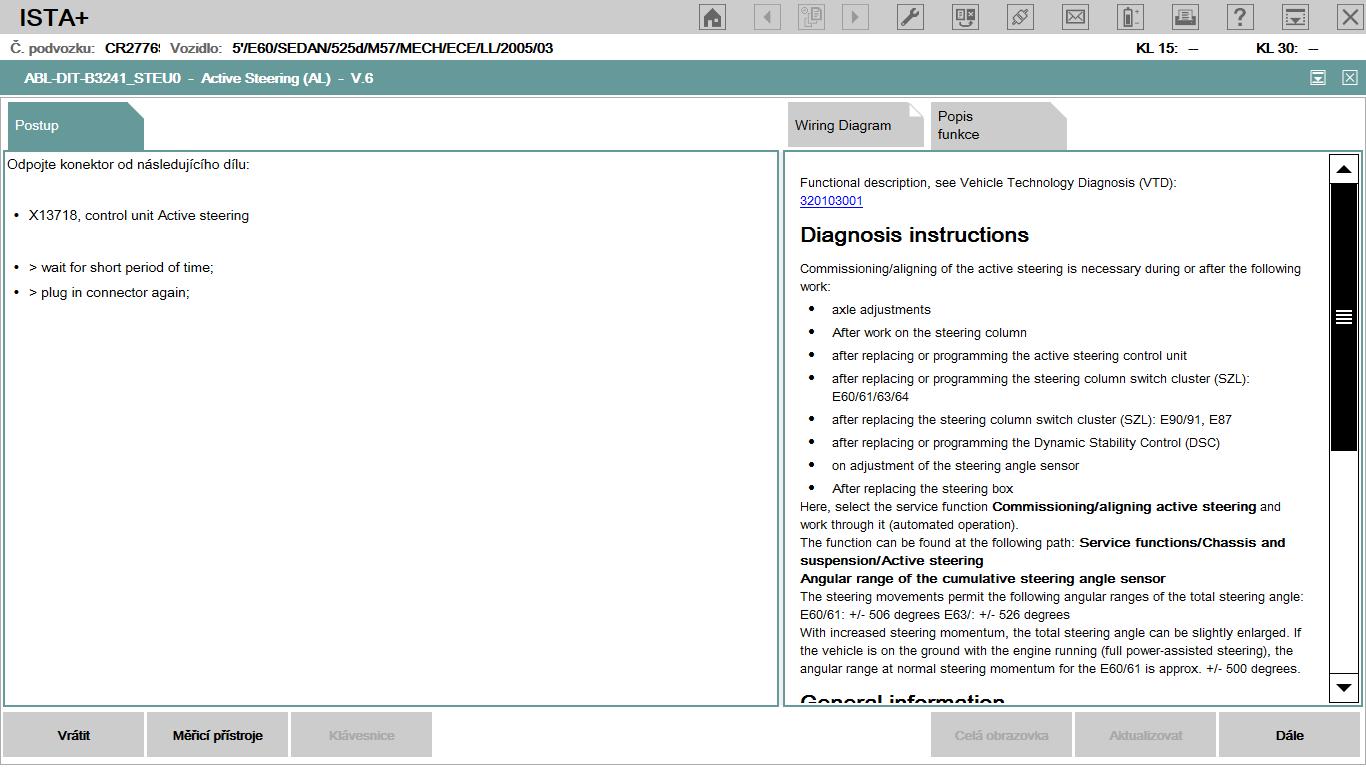Open Měřicí přístroje measuring devices
The height and width of the screenshot is (768, 1366).
coord(217,735)
